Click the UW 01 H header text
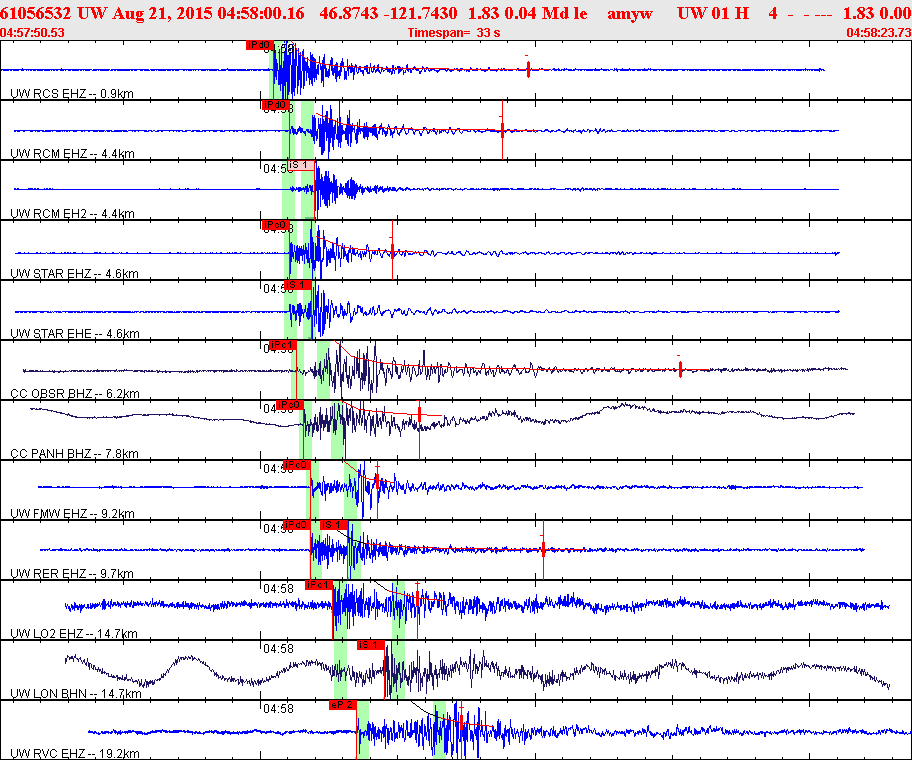The height and width of the screenshot is (760, 912). pyautogui.click(x=713, y=13)
